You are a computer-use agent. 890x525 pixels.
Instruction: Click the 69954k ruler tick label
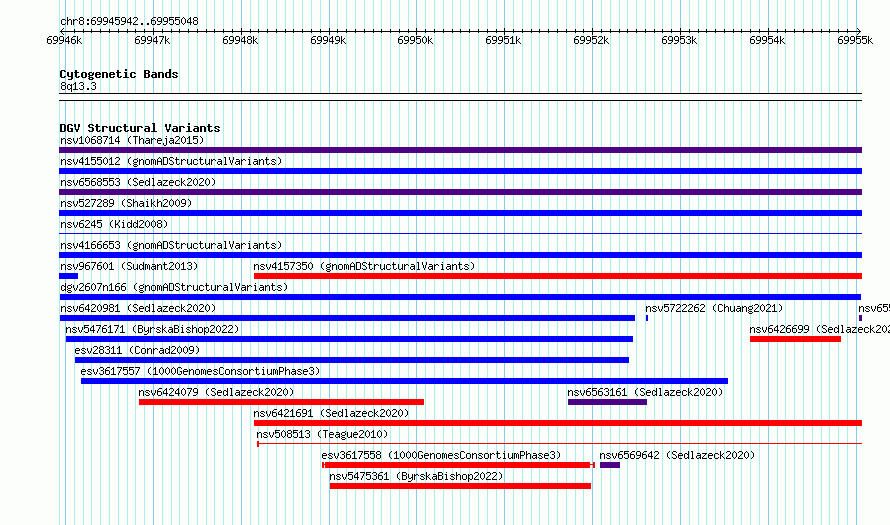coord(767,40)
